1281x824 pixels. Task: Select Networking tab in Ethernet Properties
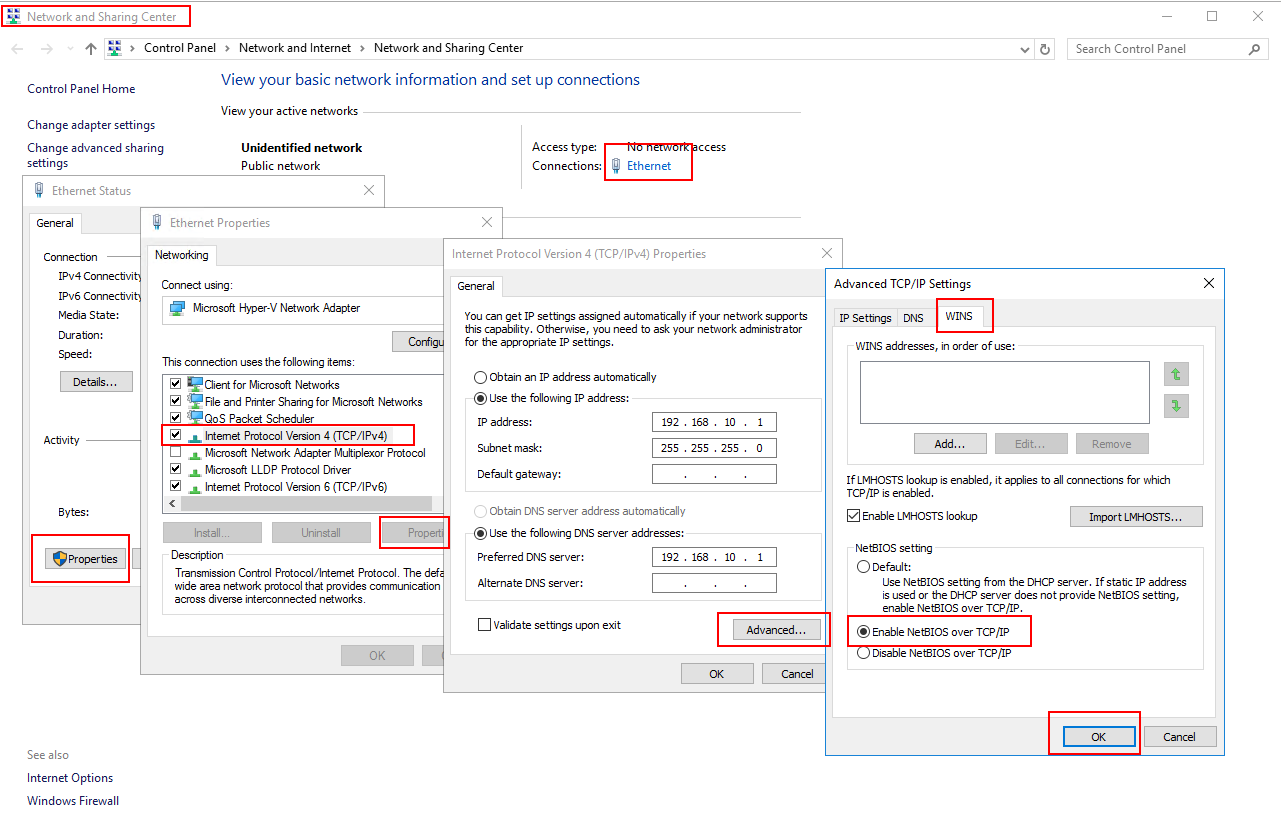point(182,255)
